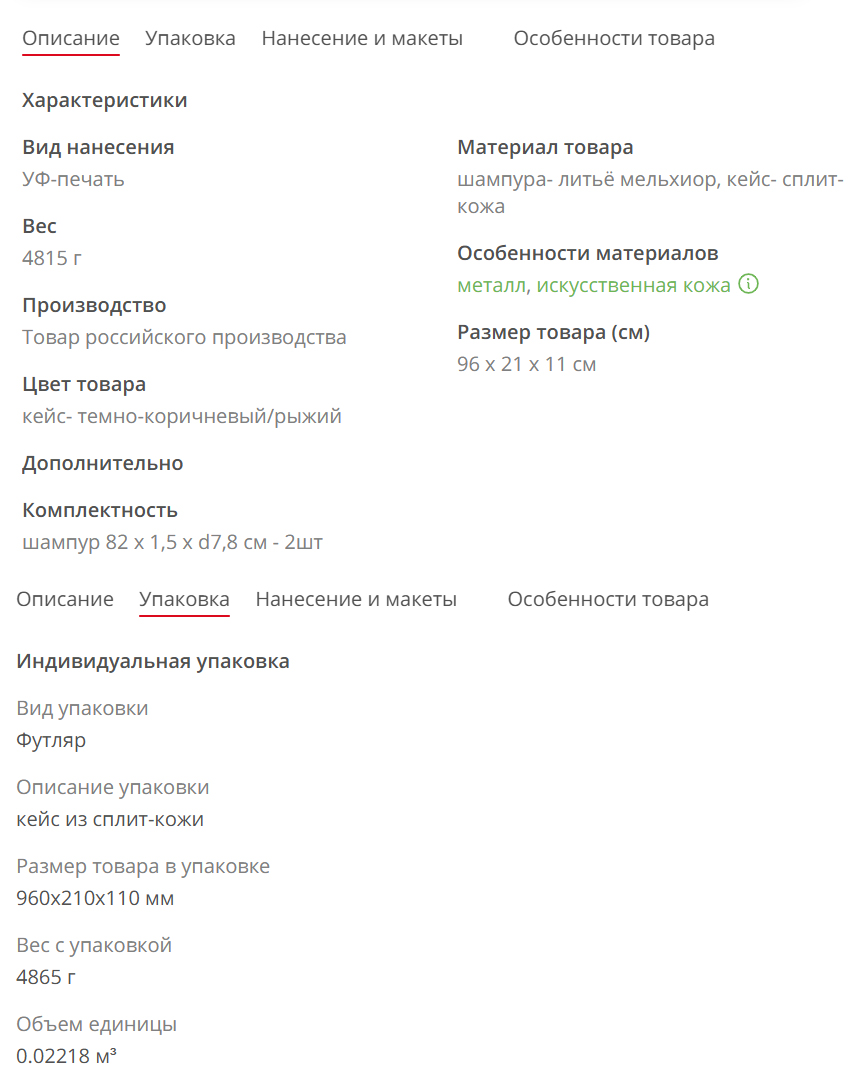The height and width of the screenshot is (1085, 864).
Task: Open Особенности товара tab above Характеристики heading
Action: pos(614,39)
